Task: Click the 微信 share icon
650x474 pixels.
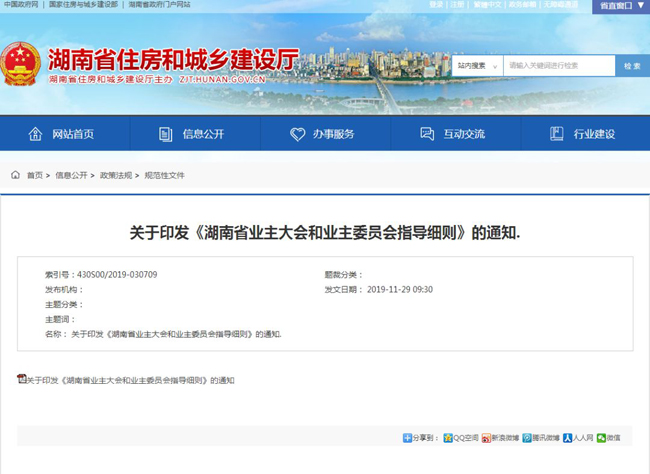Action: pos(601,438)
